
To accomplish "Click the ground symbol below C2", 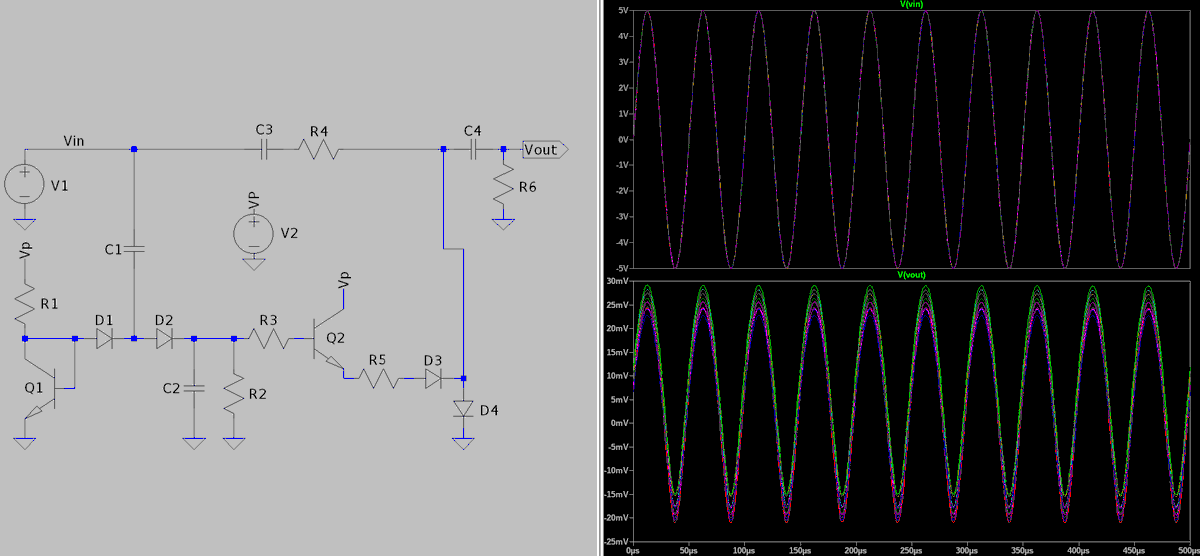I will 194,444.
